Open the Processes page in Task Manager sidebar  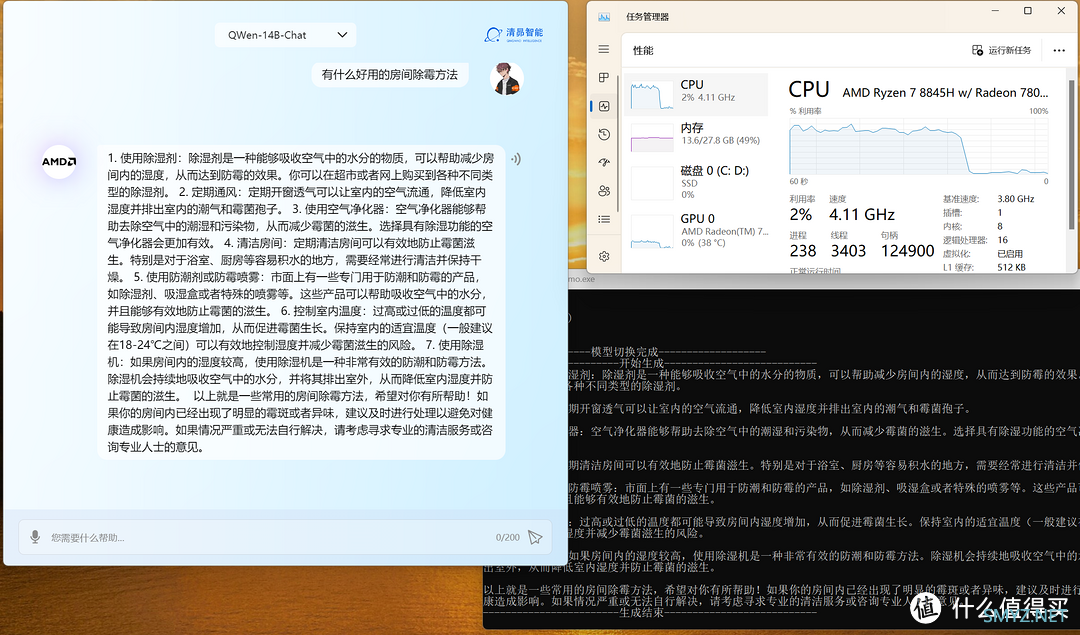[604, 78]
